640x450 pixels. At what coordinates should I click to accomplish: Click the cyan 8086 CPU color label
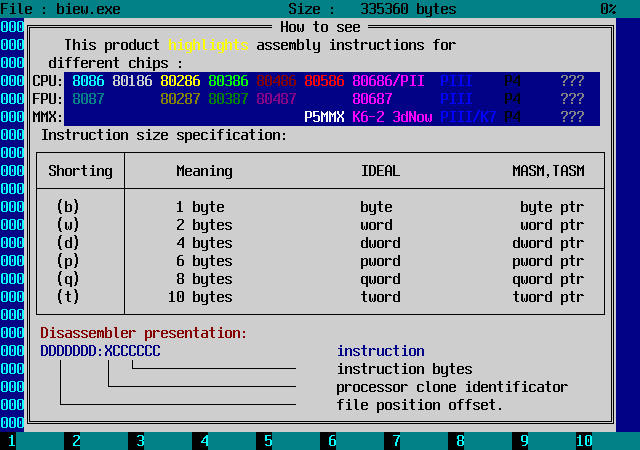click(88, 81)
